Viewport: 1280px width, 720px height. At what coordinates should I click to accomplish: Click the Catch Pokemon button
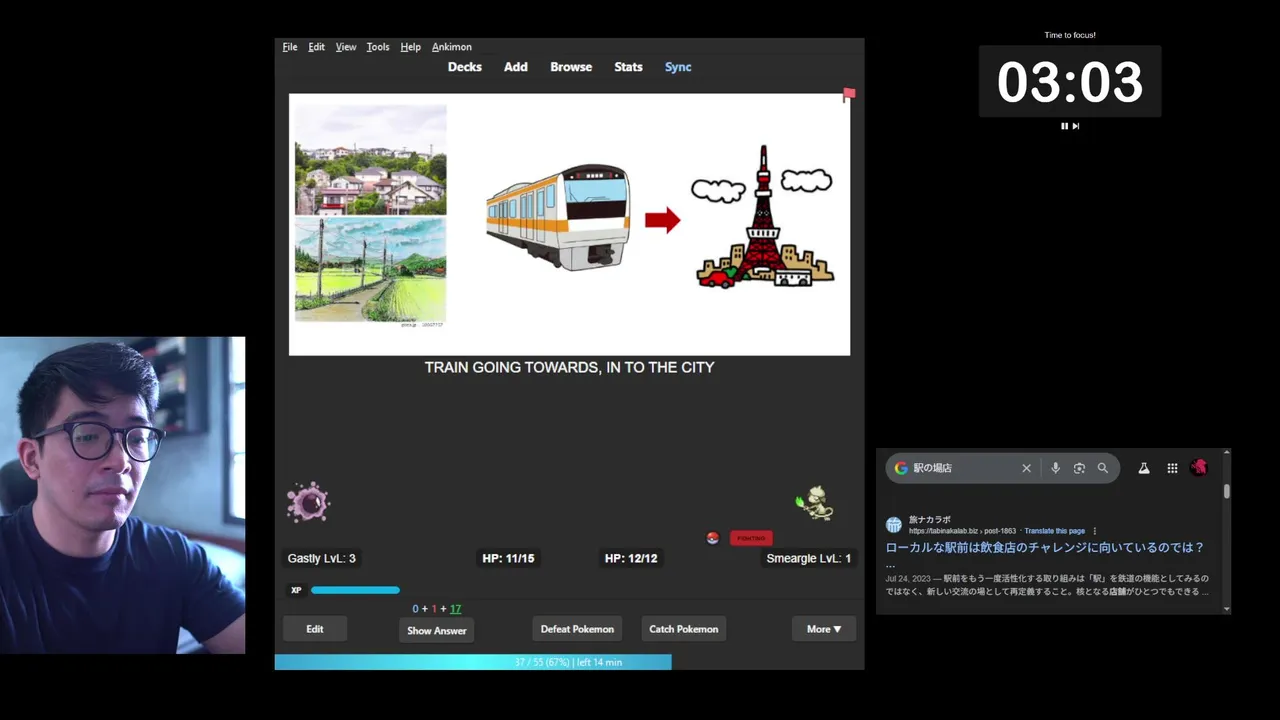tap(684, 629)
